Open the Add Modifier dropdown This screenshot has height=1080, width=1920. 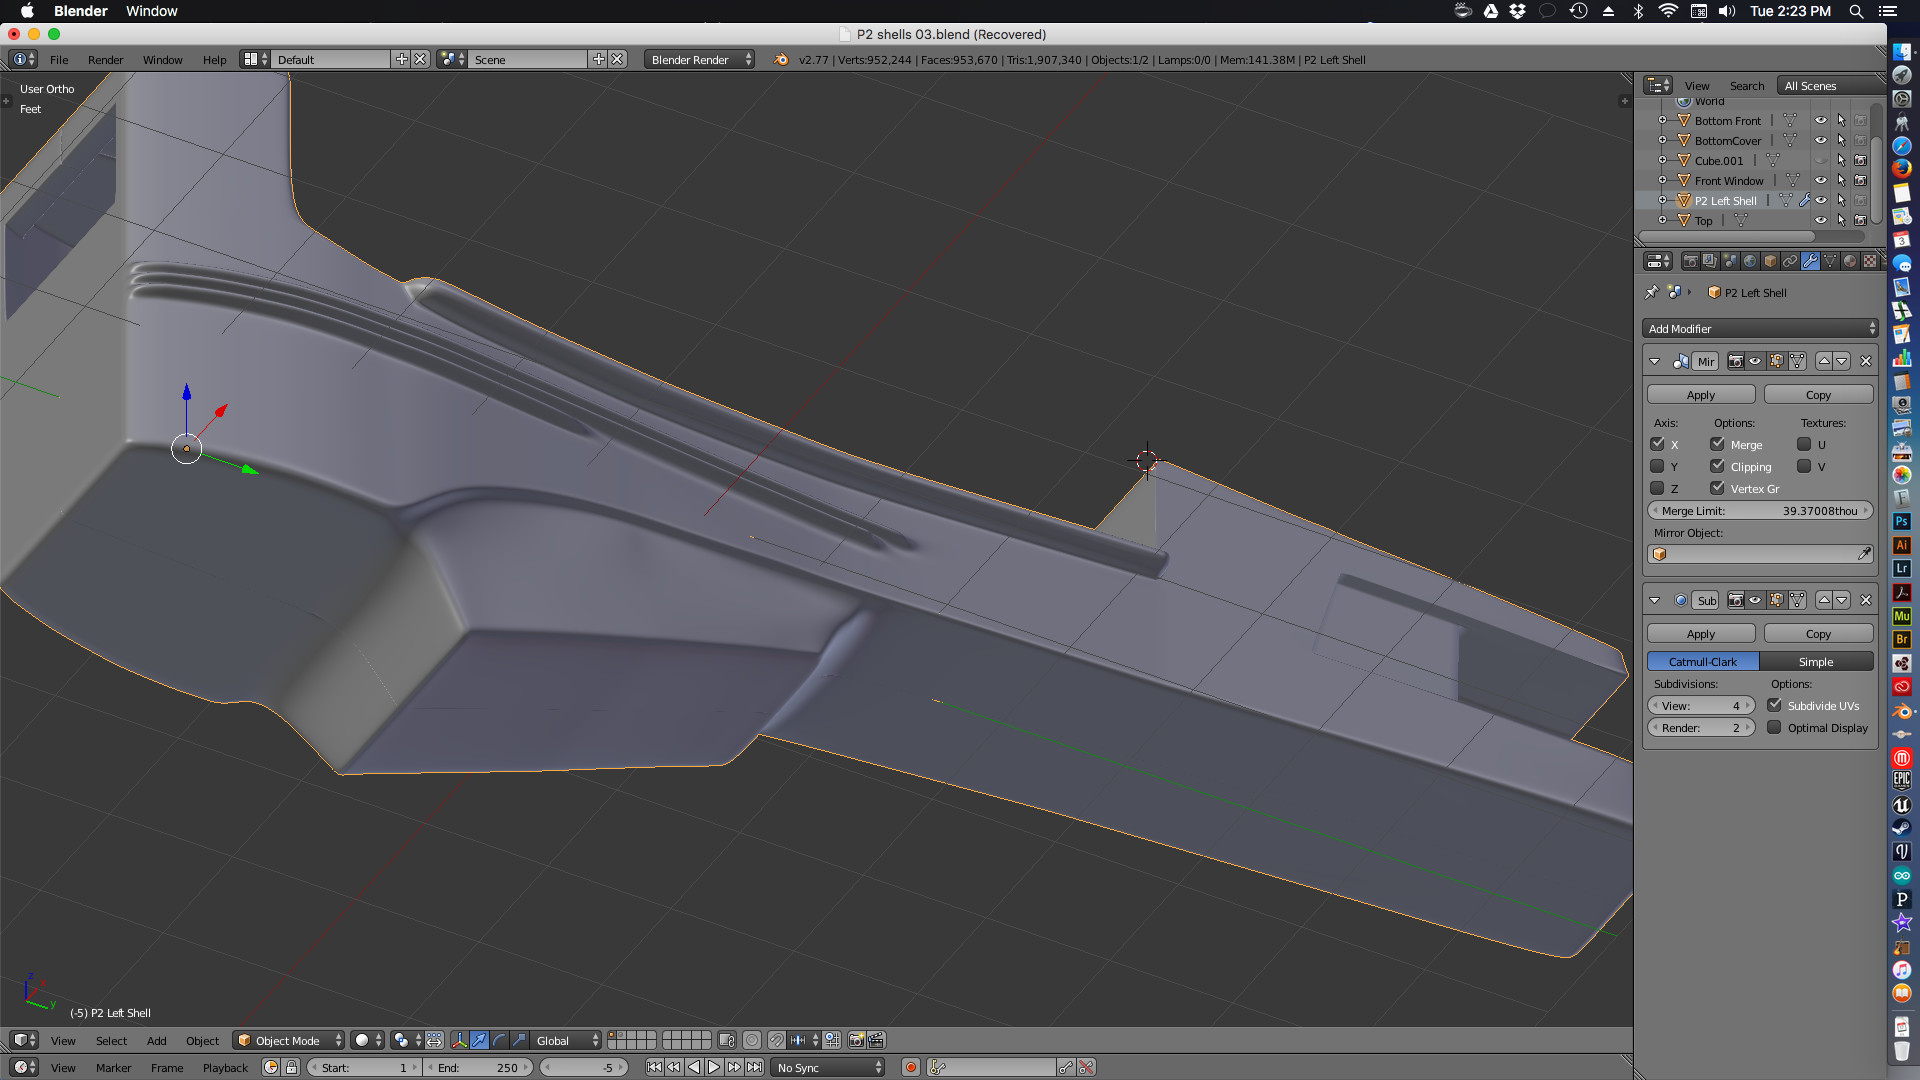(x=1759, y=328)
